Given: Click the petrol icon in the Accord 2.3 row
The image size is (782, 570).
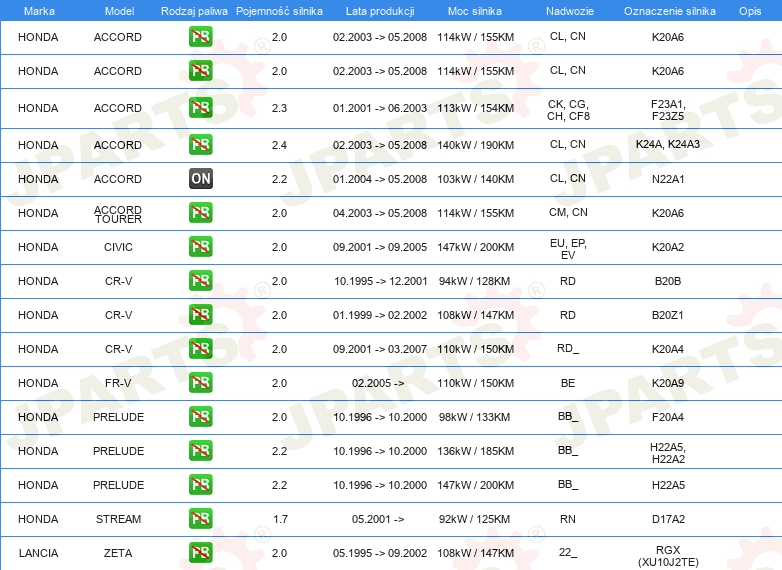Looking at the screenshot, I should tap(200, 108).
